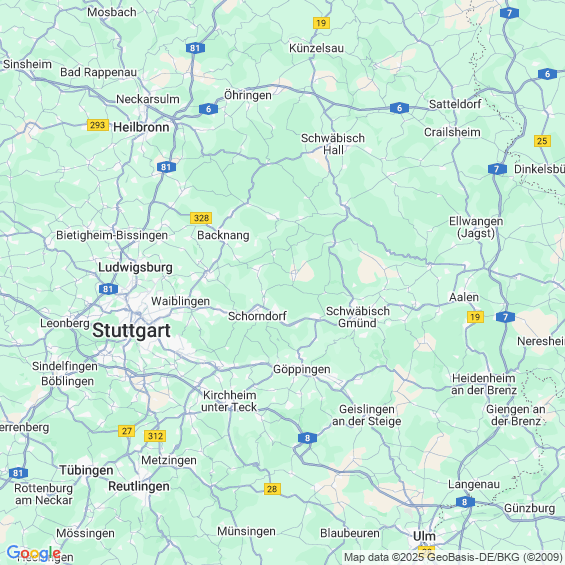Screen dimensions: 565x565
Task: Click the A81 shield near Ludwigsburg
Action: pyautogui.click(x=108, y=289)
